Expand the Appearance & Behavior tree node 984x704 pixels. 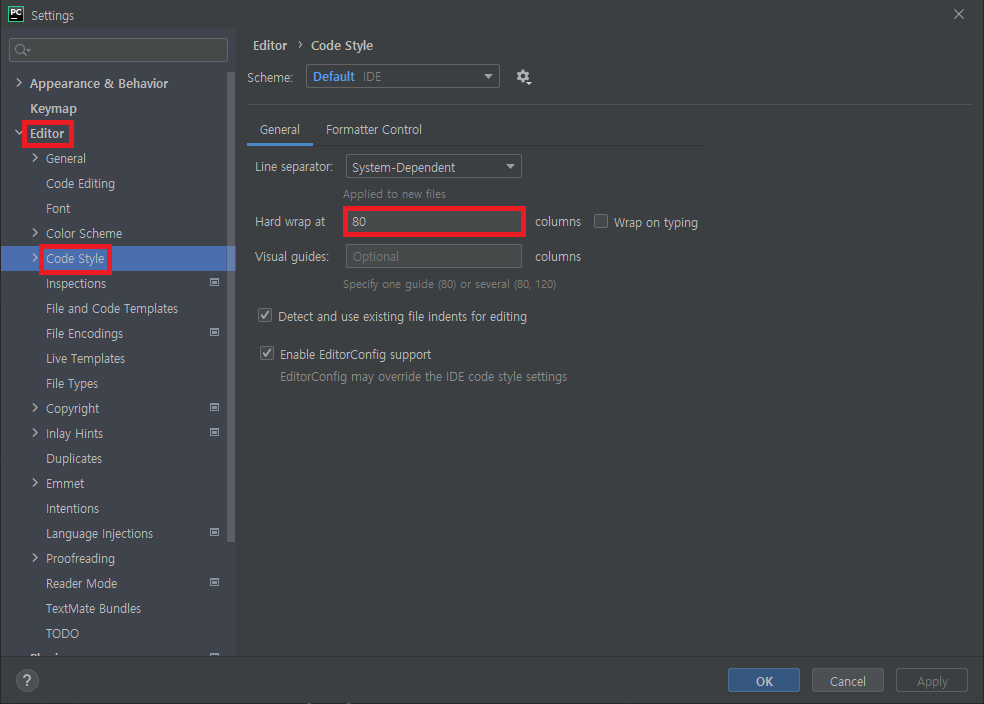coord(19,83)
